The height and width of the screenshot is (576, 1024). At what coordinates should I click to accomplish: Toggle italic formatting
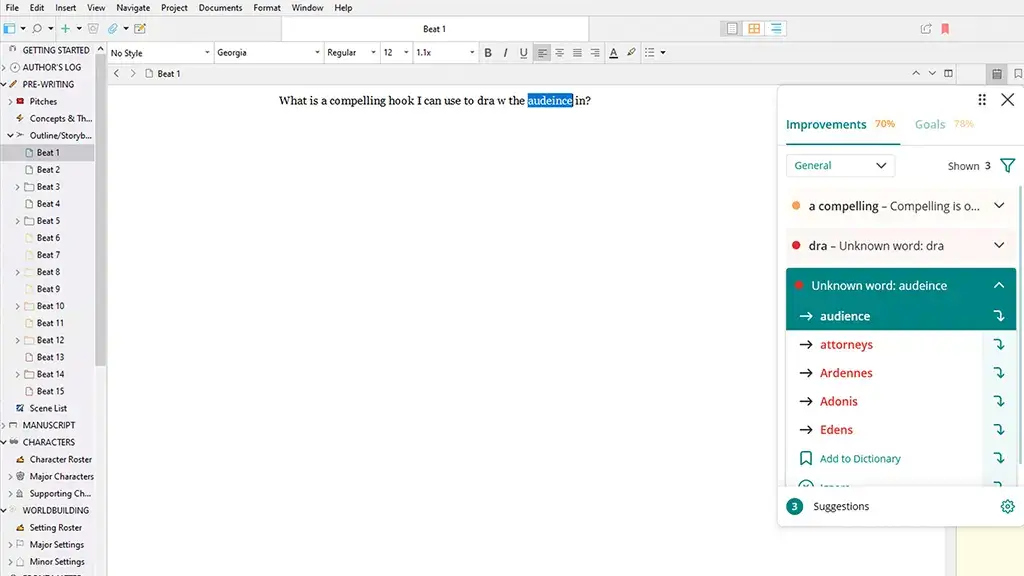pyautogui.click(x=506, y=52)
